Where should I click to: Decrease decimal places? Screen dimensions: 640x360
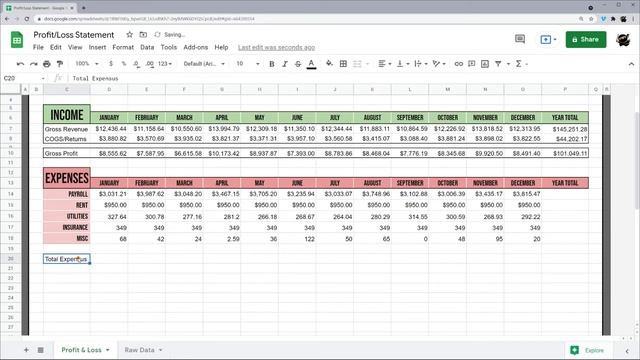(136, 64)
